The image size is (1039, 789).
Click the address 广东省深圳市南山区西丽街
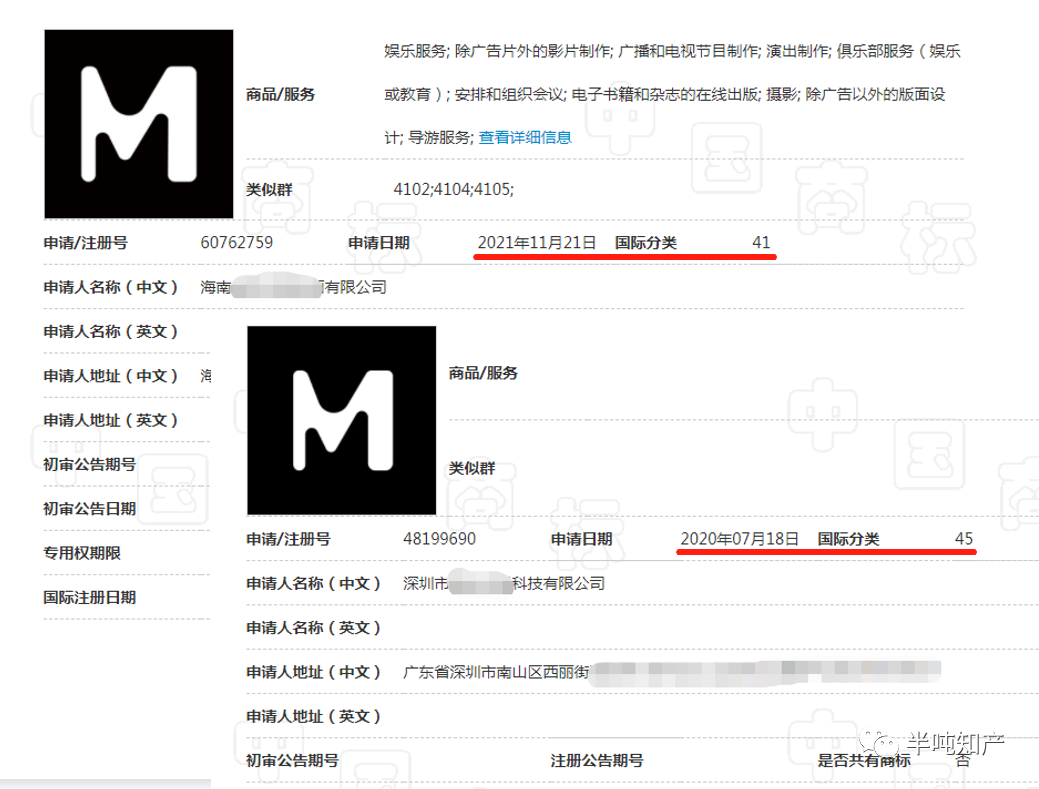pos(496,672)
